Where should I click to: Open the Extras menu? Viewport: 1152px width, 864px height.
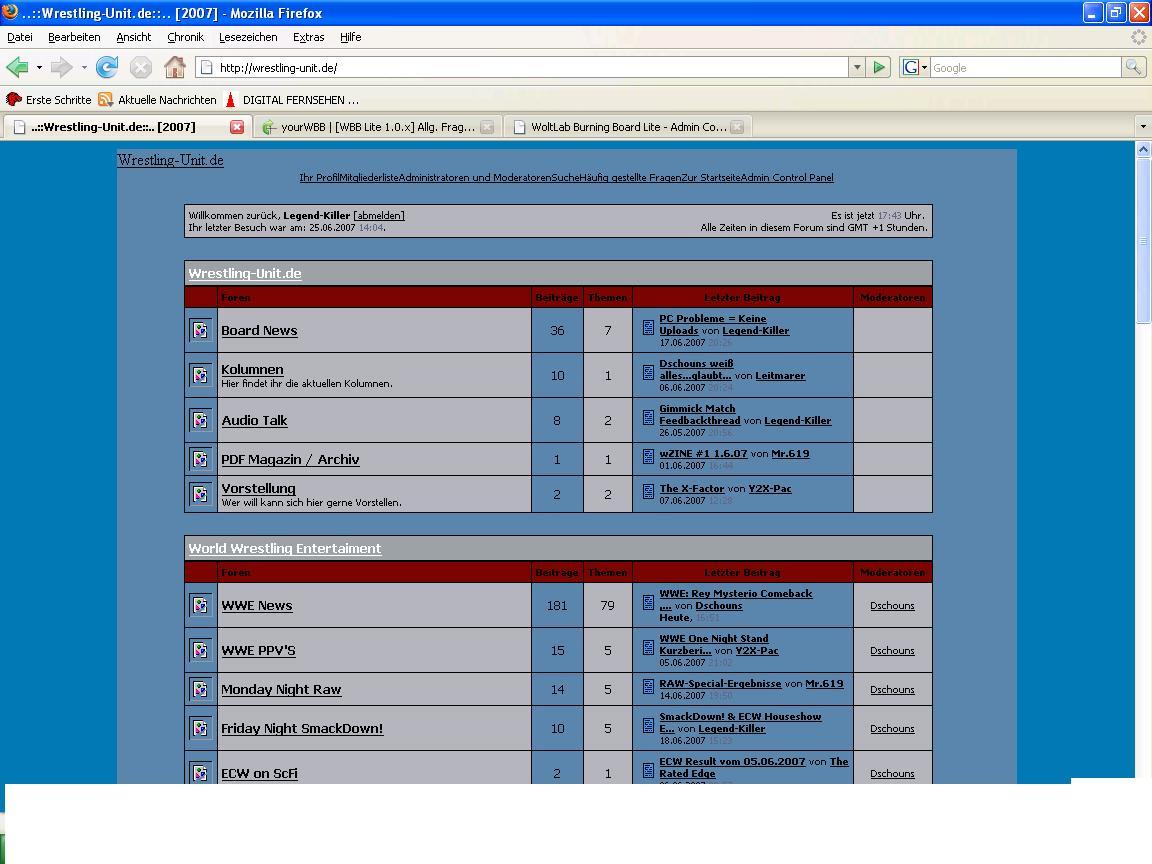point(309,37)
